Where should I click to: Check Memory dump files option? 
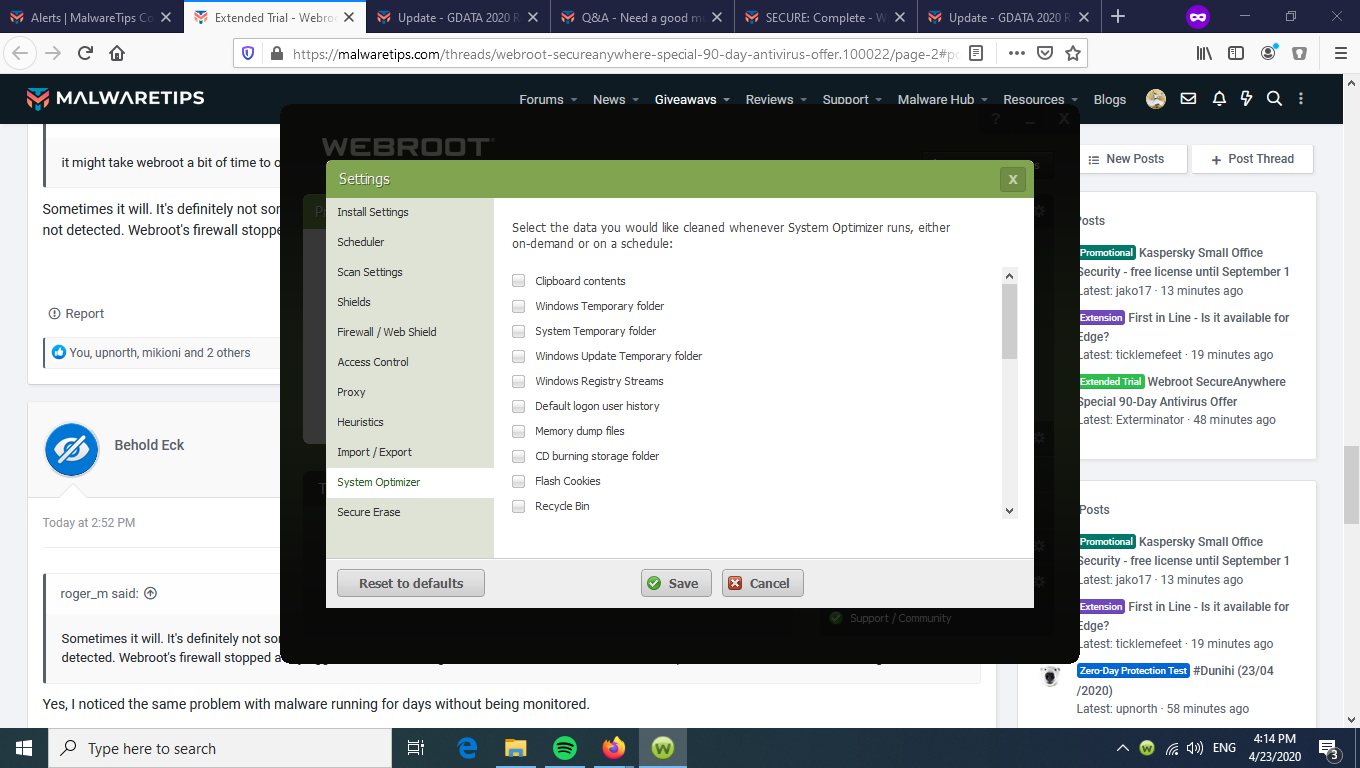(519, 431)
